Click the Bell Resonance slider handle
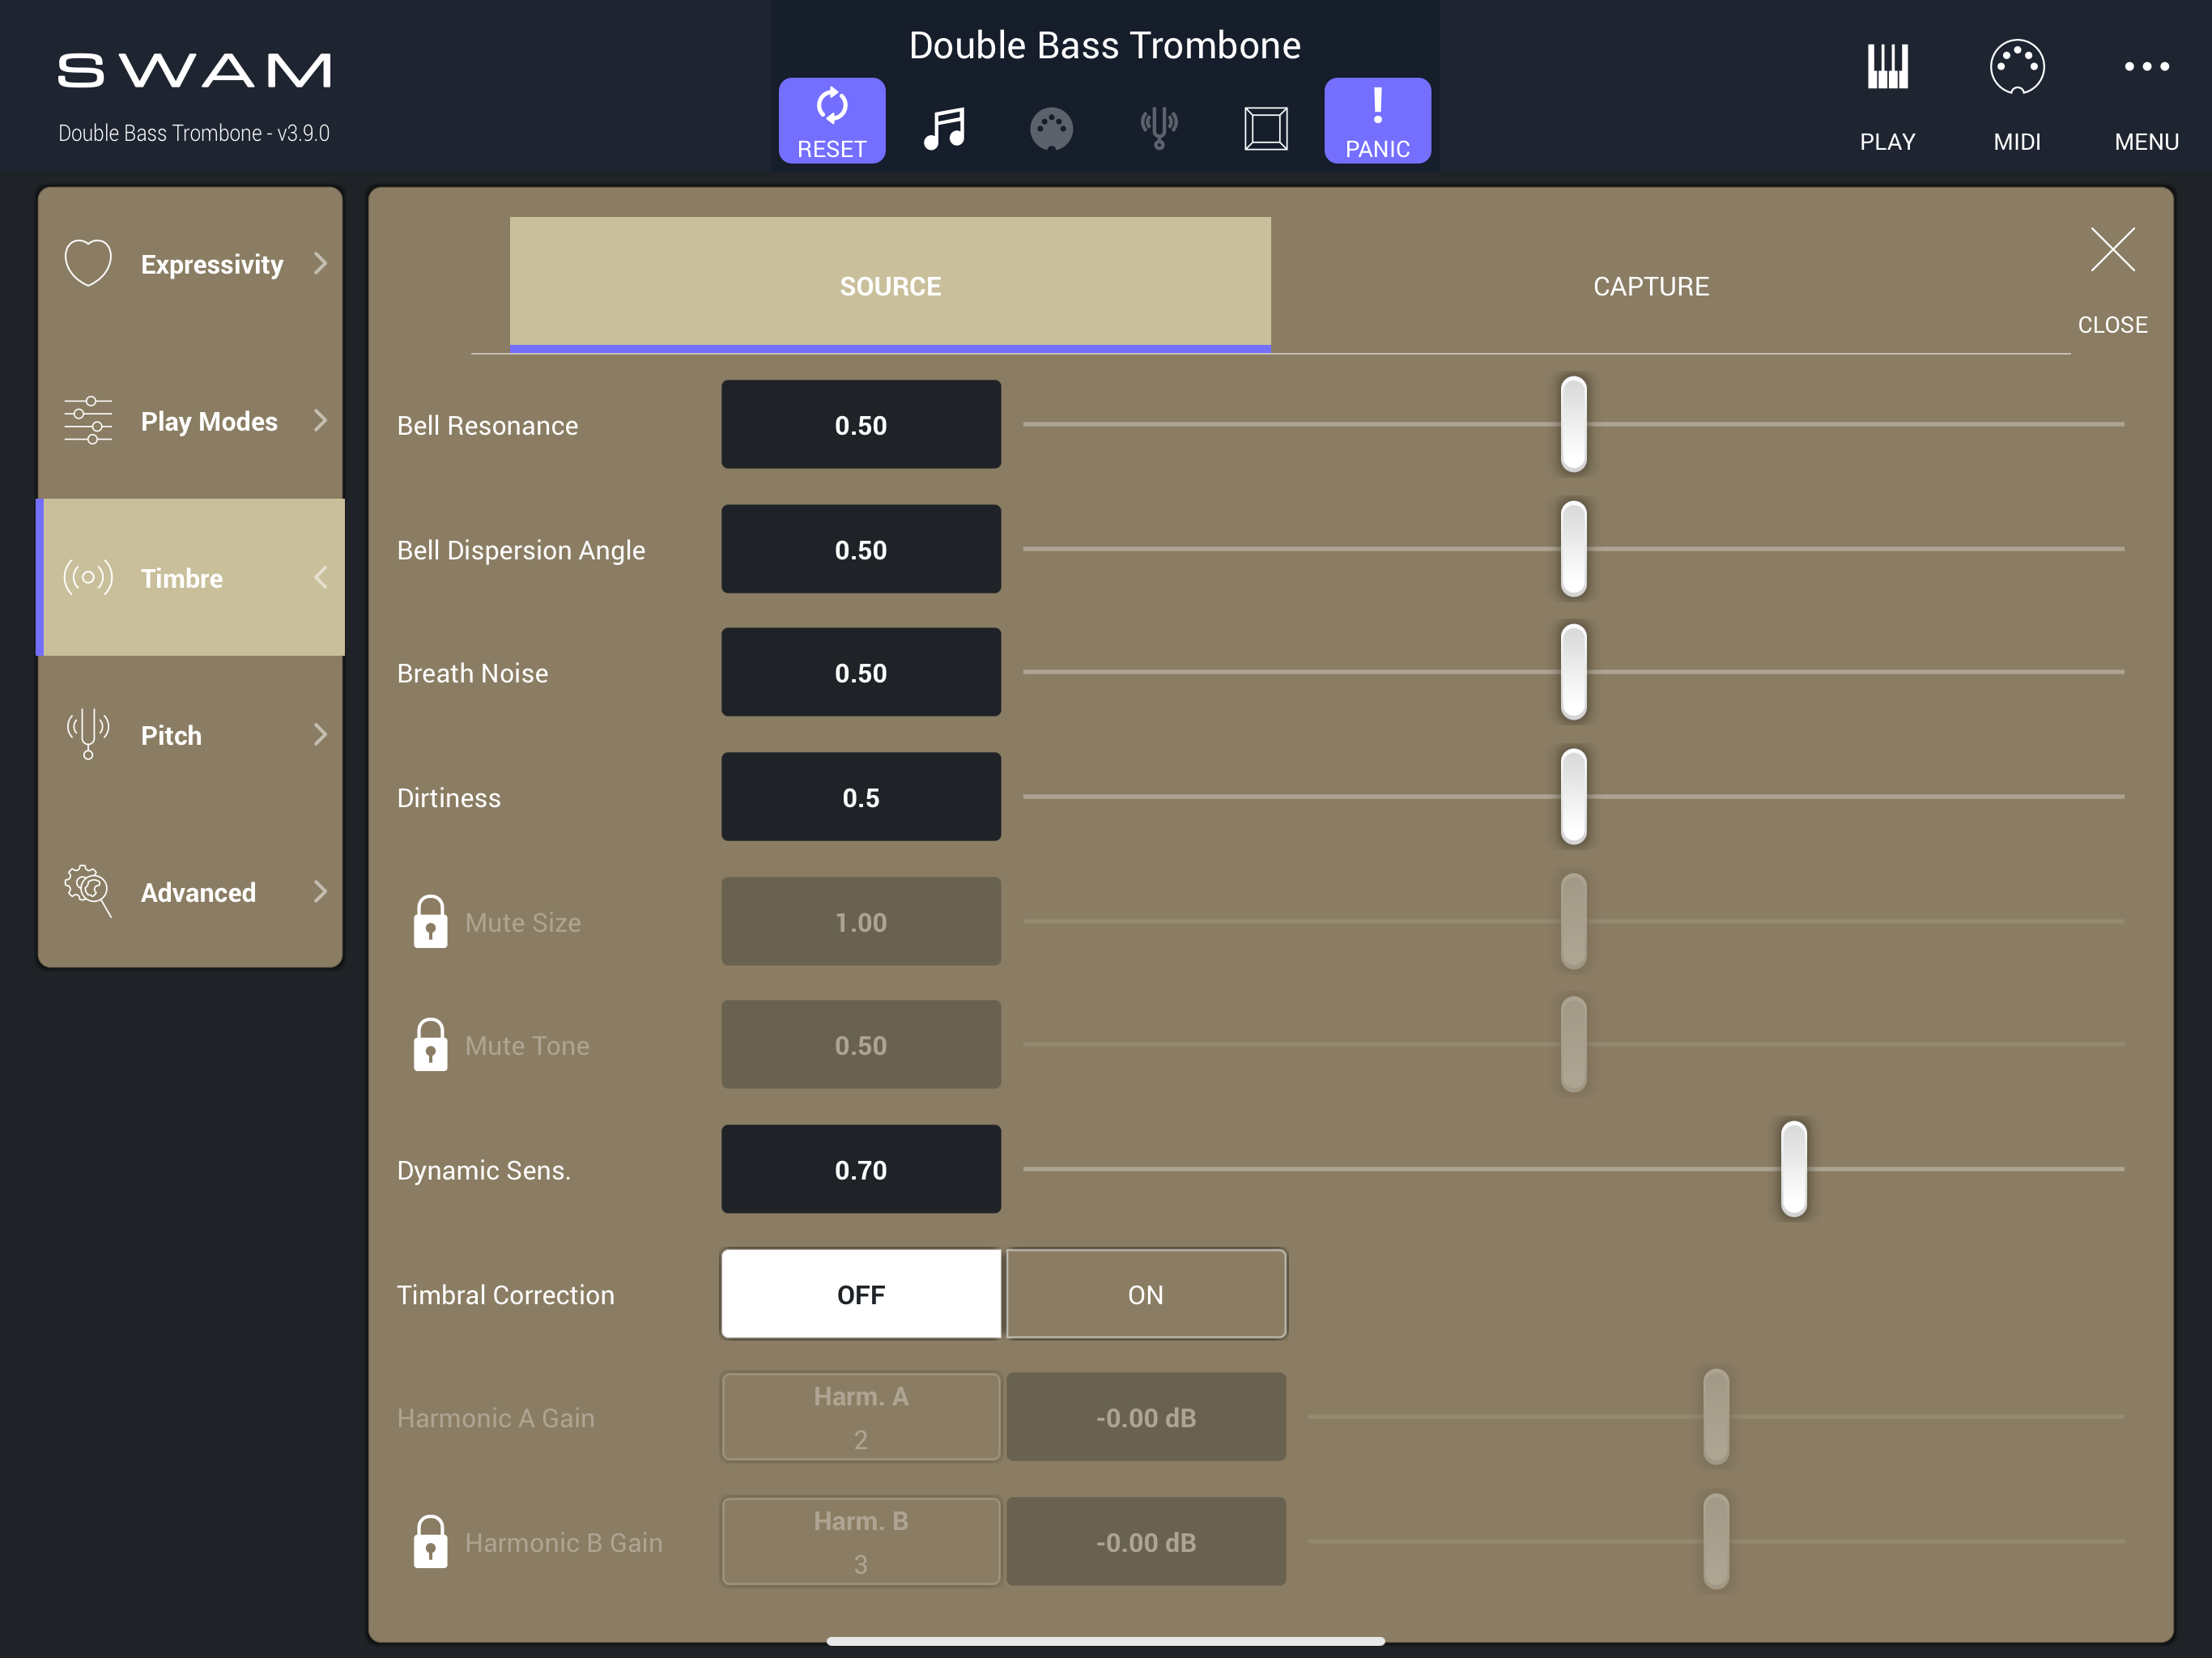This screenshot has width=2212, height=1658. click(1573, 424)
